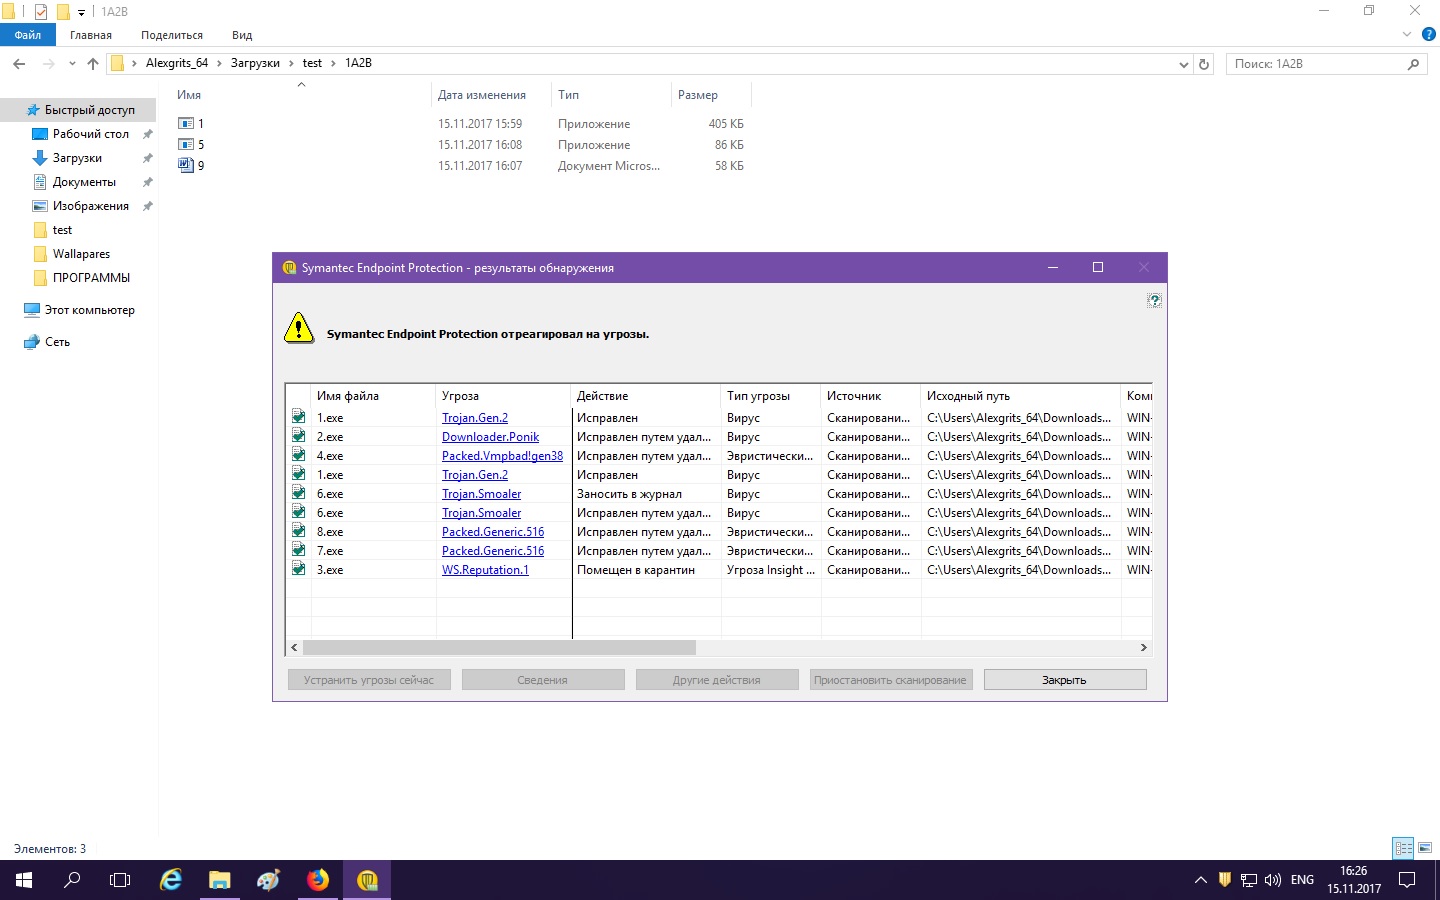Image resolution: width=1440 pixels, height=900 pixels.
Task: Open the action center notification icon
Action: tap(1407, 880)
